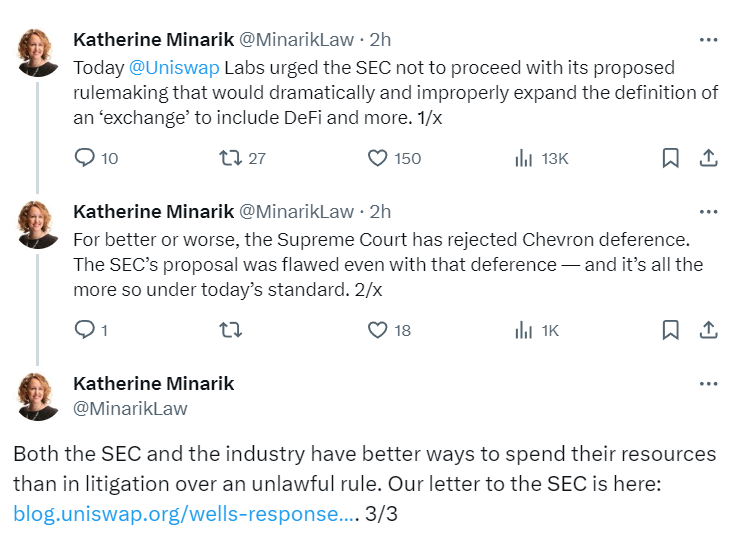Viewport: 740px width, 539px height.
Task: Reply to the first tweet about Uniswap
Action: [85, 158]
